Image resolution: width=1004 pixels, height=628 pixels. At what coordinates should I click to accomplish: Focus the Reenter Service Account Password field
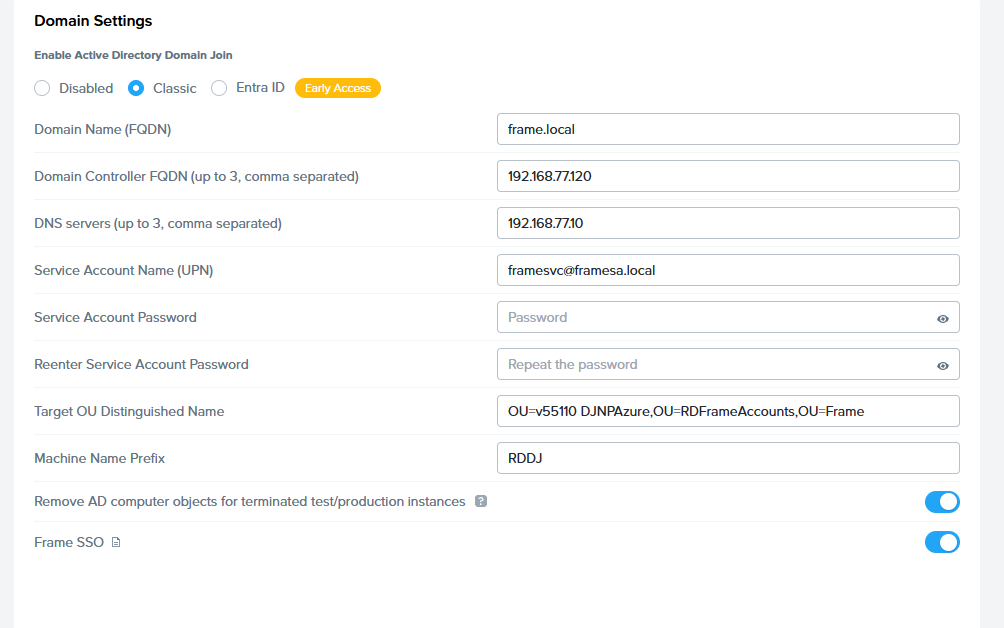(x=715, y=364)
